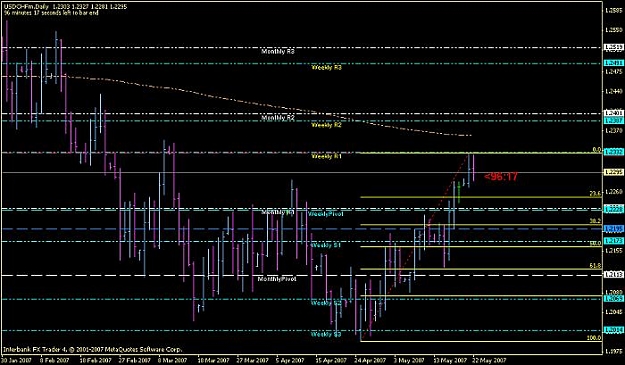Click the 15 Apr 2007 date label
Screen dimensions: 625x365
[x=330, y=360]
